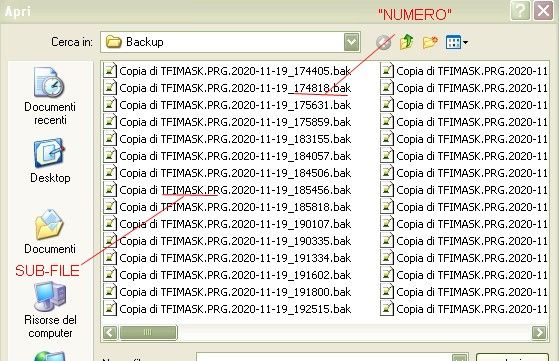The width and height of the screenshot is (559, 361).
Task: Open the Documenti folder shortcut
Action: click(50, 231)
